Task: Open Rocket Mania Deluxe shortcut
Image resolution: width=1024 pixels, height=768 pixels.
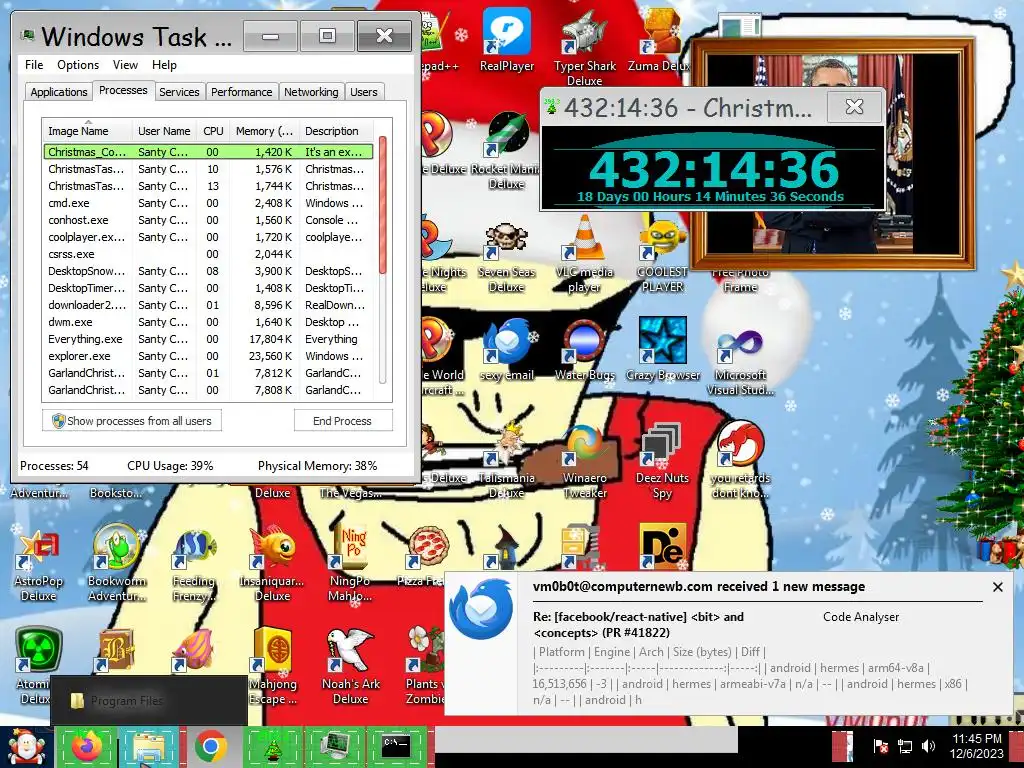Action: point(507,150)
